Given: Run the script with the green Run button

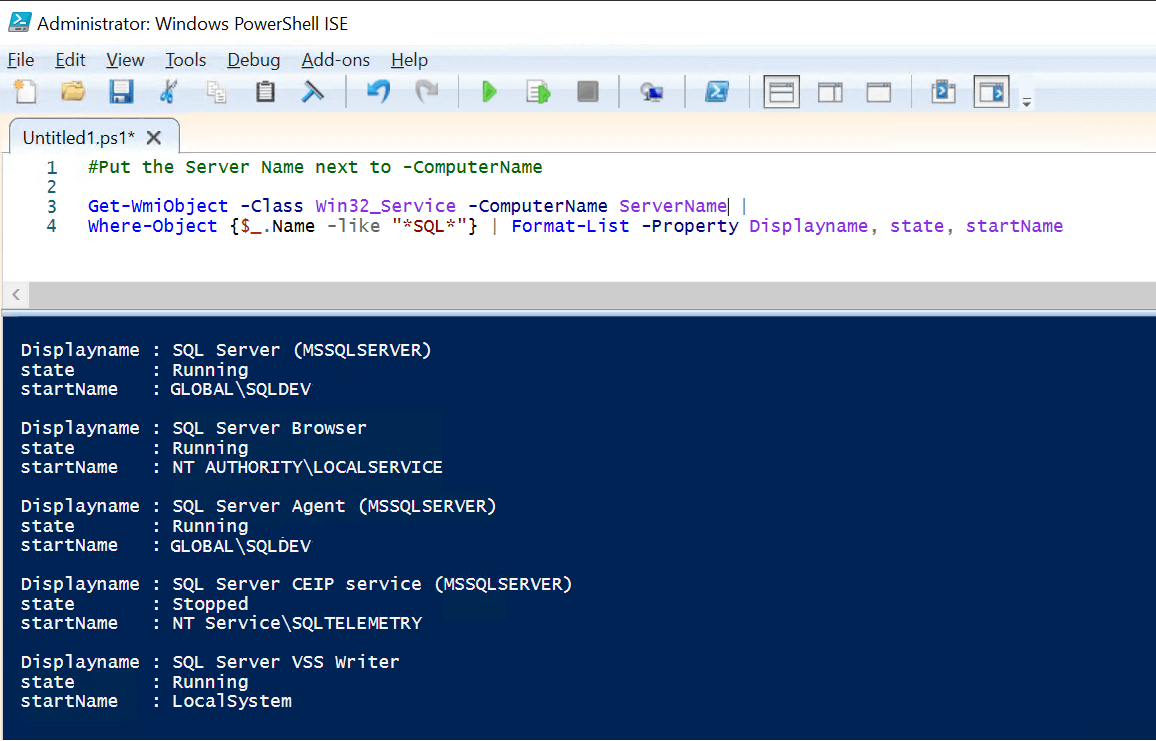Looking at the screenshot, I should tap(488, 91).
